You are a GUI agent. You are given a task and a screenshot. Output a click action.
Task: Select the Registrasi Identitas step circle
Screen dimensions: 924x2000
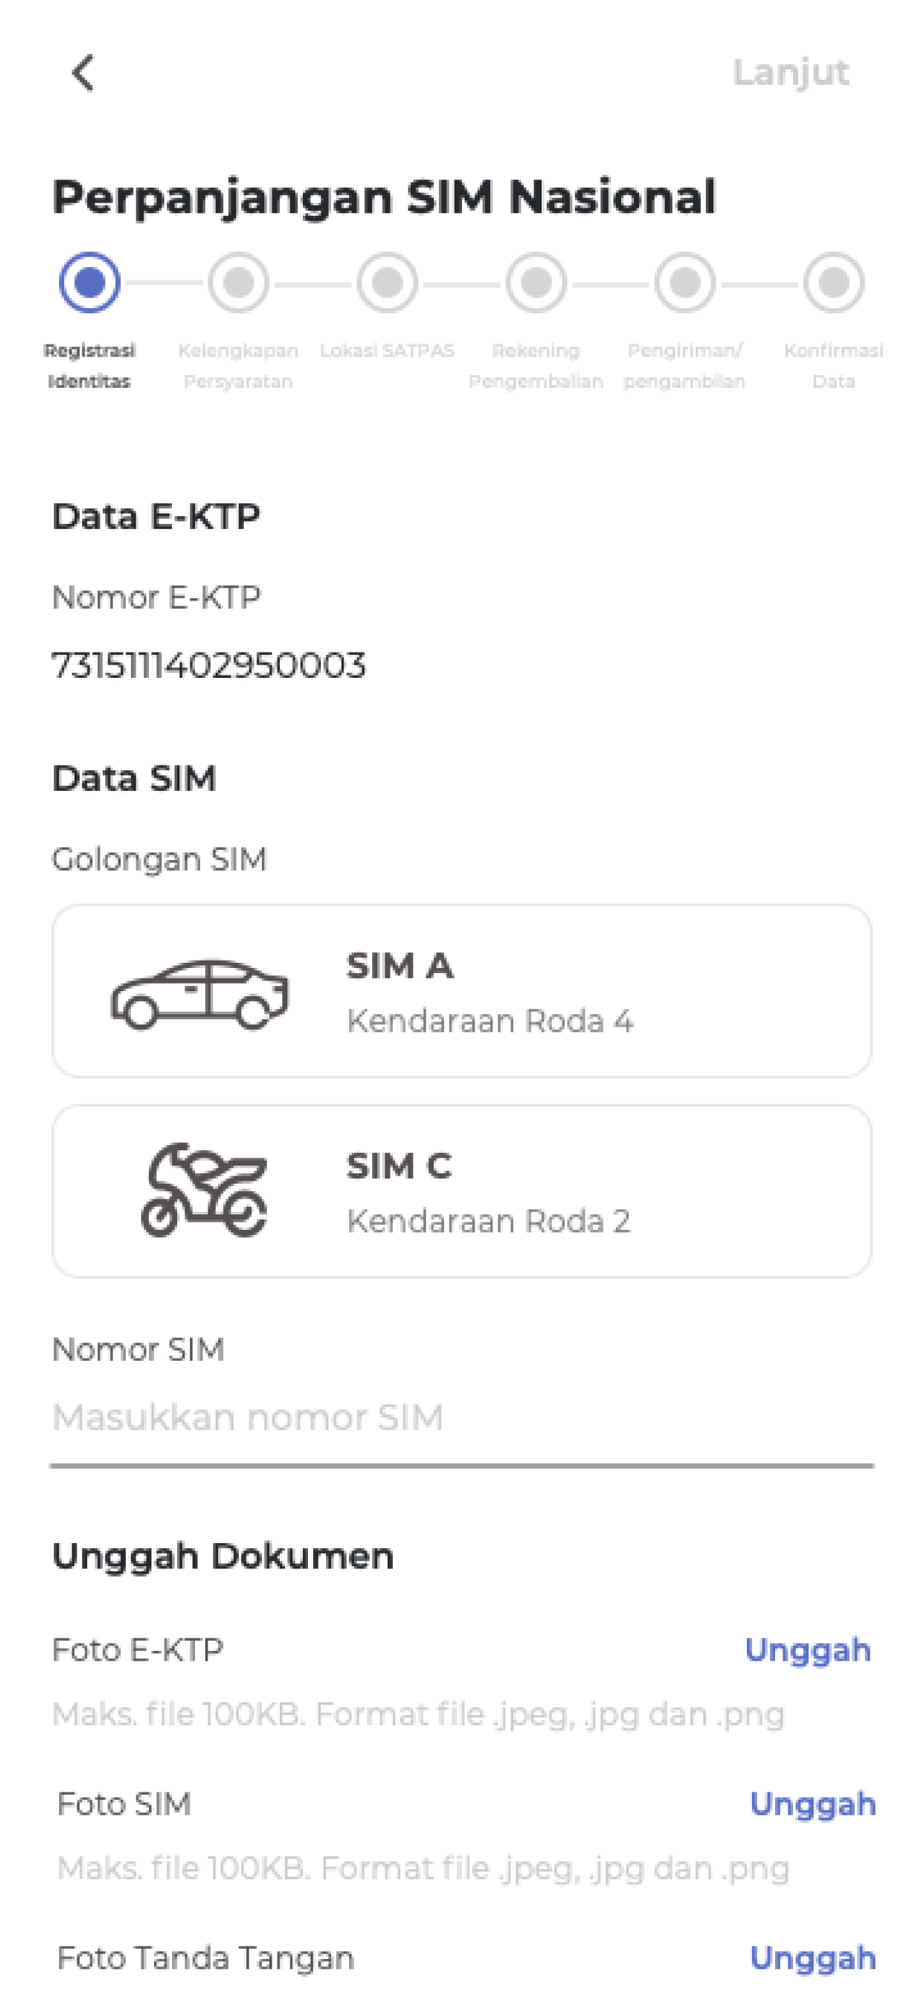pyautogui.click(x=89, y=283)
